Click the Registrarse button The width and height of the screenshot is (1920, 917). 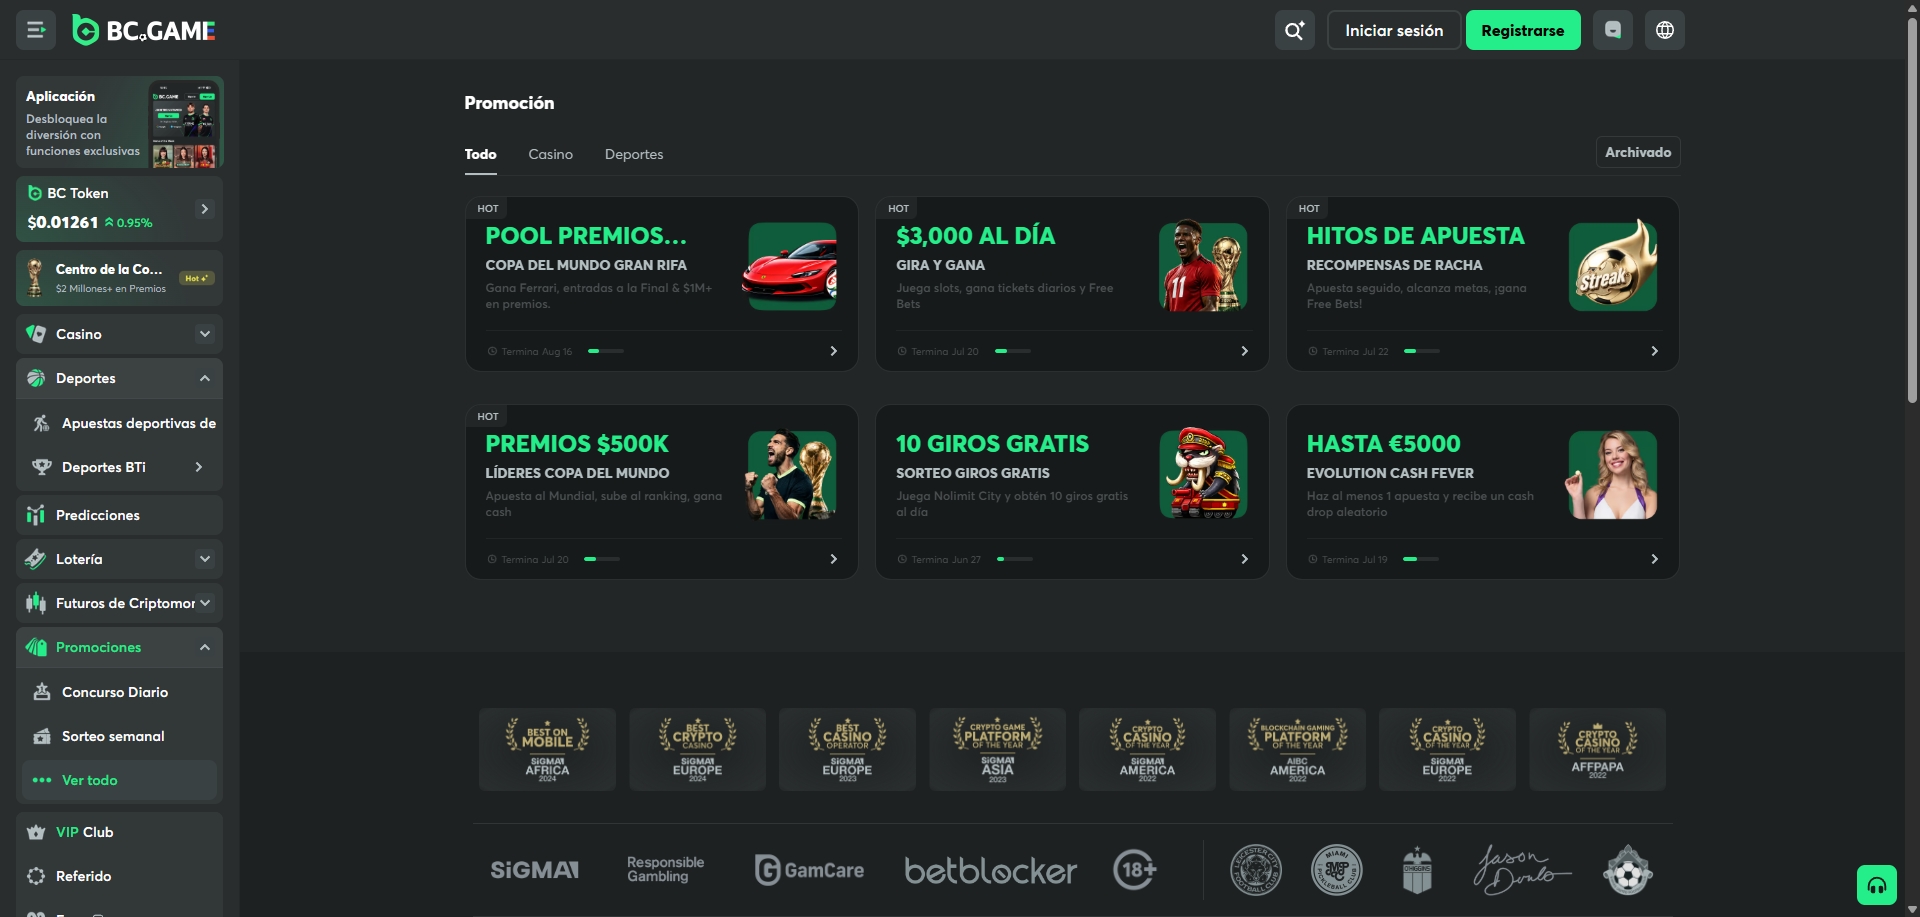coord(1523,30)
